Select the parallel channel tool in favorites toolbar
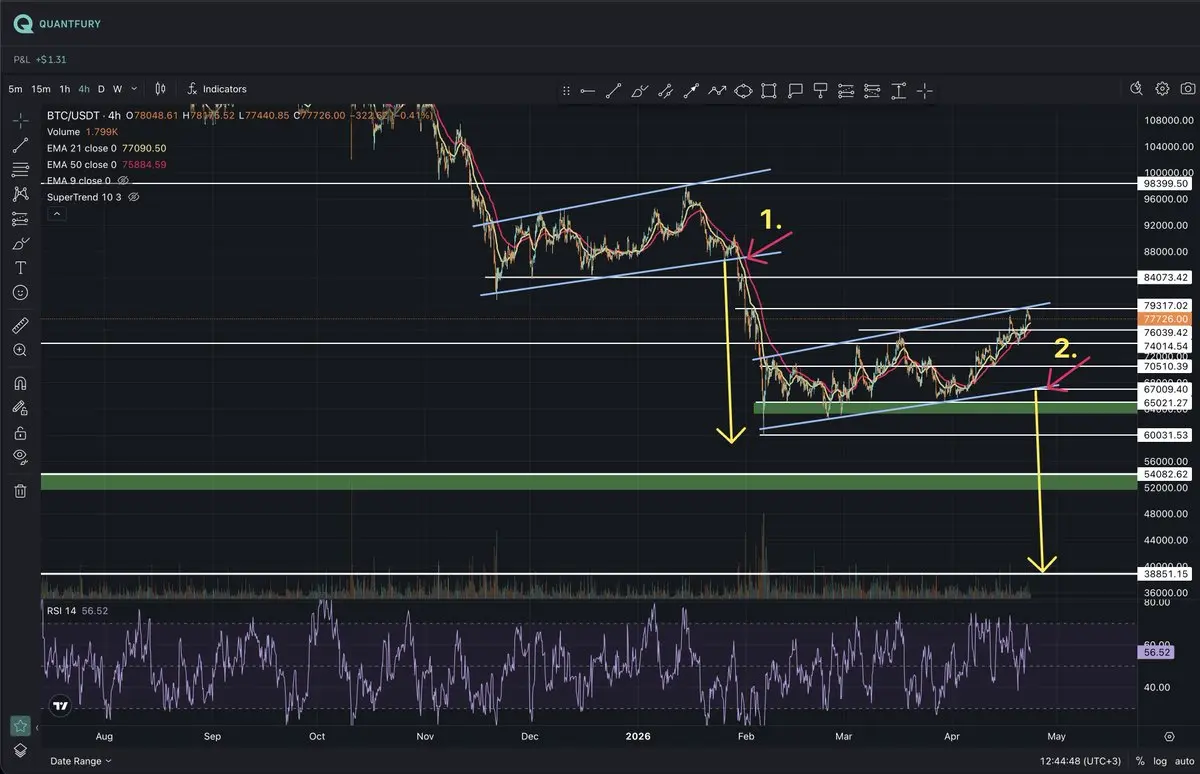Viewport: 1200px width, 774px height. (x=666, y=91)
